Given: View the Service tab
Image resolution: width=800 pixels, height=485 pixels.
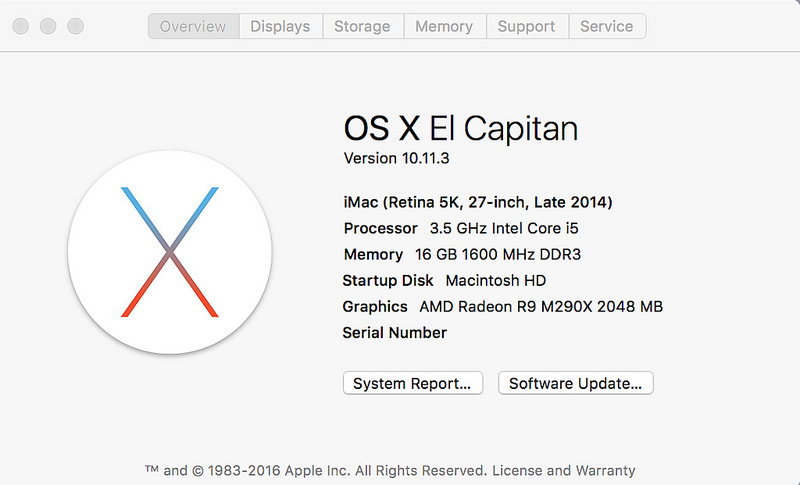Looking at the screenshot, I should (x=607, y=27).
